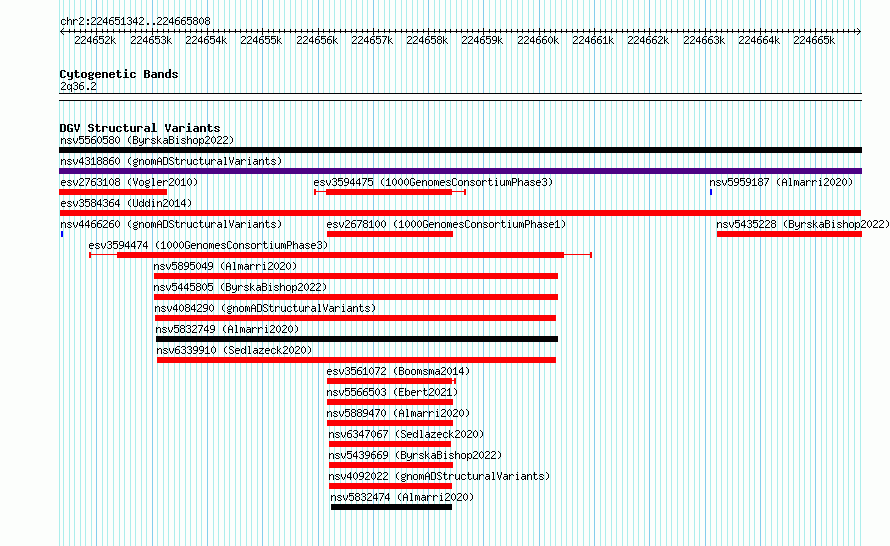Click the nsv5895049 (Almarri2020) label
Image resolution: width=890 pixels, height=546 pixels.
pos(225,266)
